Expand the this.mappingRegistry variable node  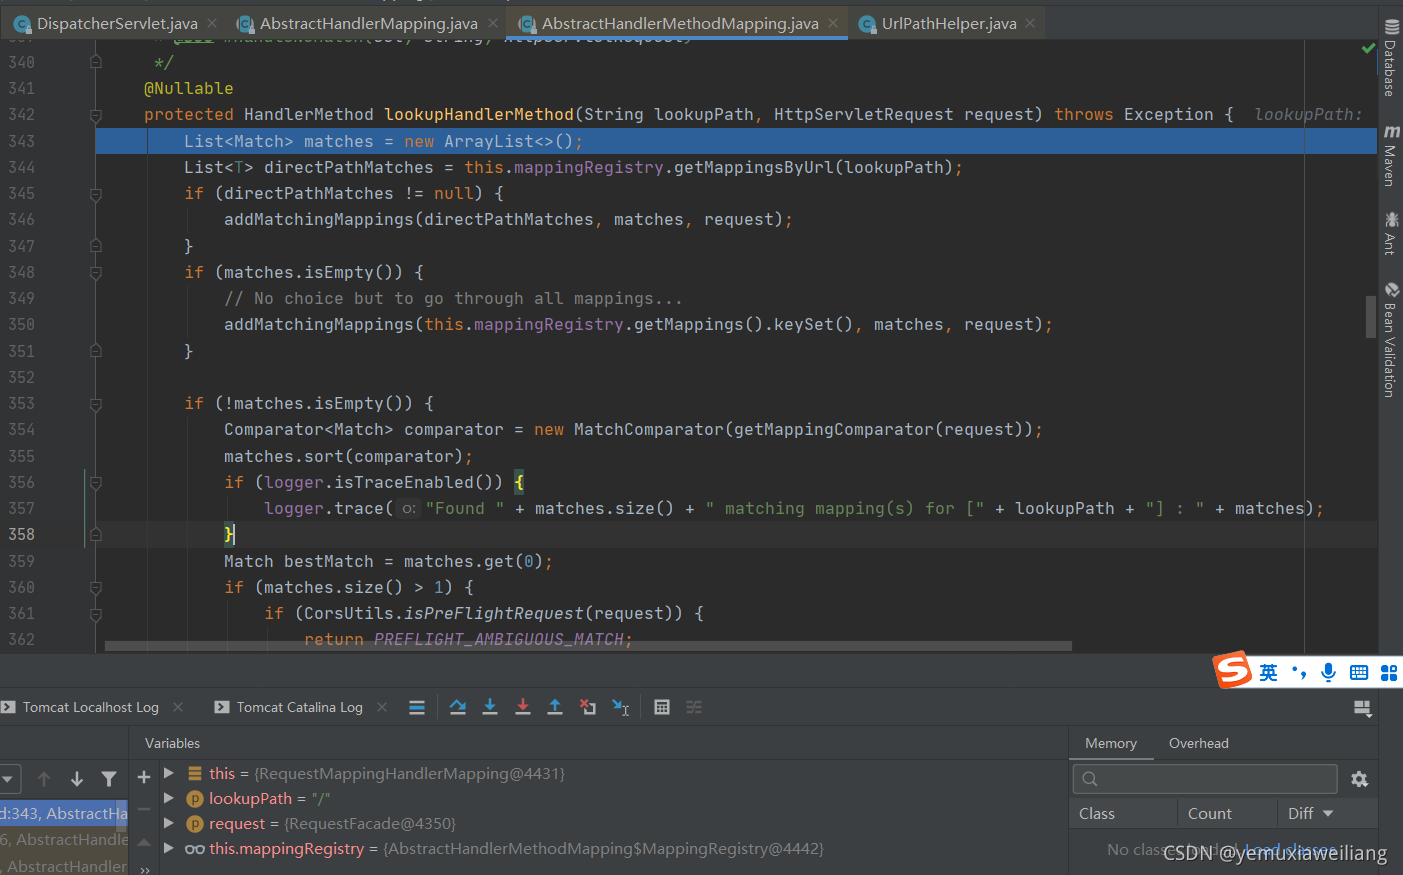169,848
